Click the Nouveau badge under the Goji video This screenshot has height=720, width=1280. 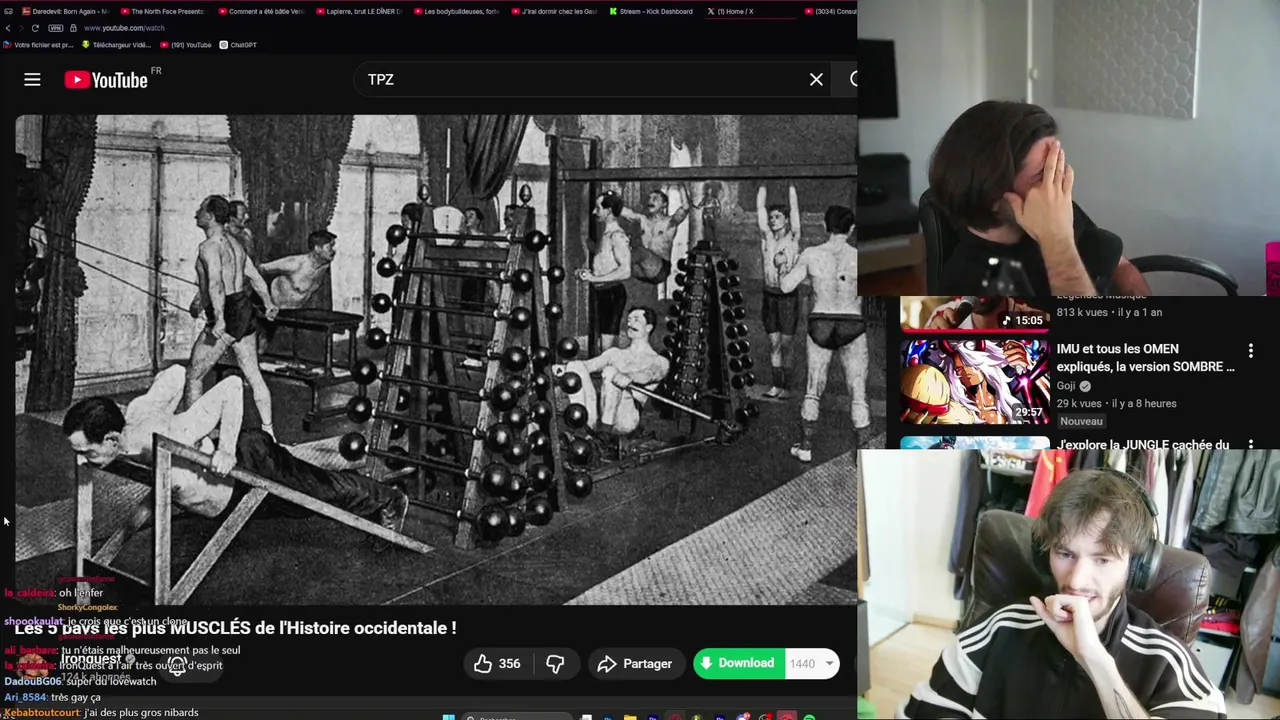click(x=1081, y=421)
